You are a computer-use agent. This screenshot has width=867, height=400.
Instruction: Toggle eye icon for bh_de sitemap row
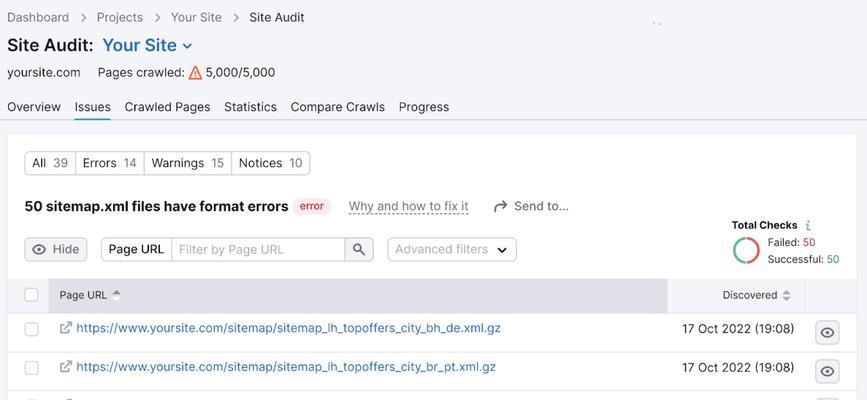coord(827,333)
